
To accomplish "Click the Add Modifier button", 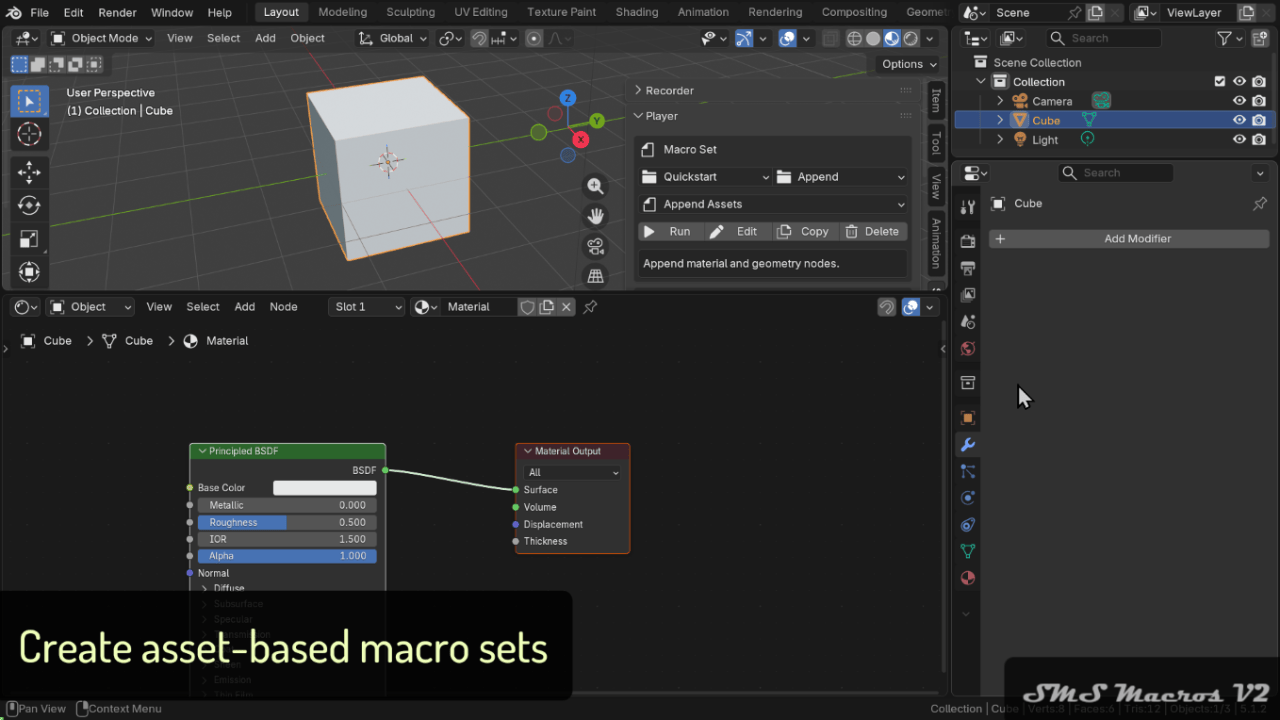I will 1129,239.
